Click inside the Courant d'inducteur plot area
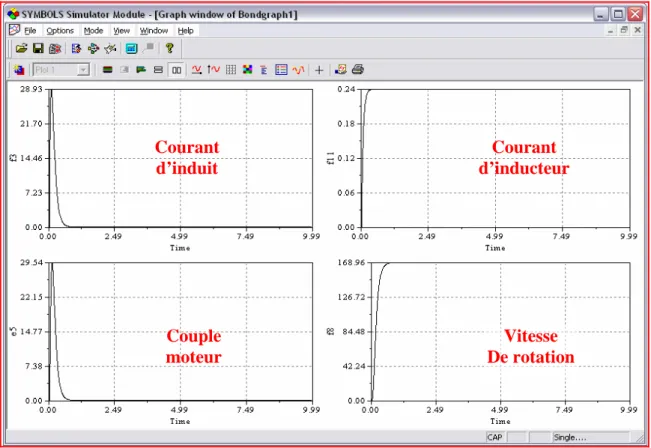 (496, 158)
